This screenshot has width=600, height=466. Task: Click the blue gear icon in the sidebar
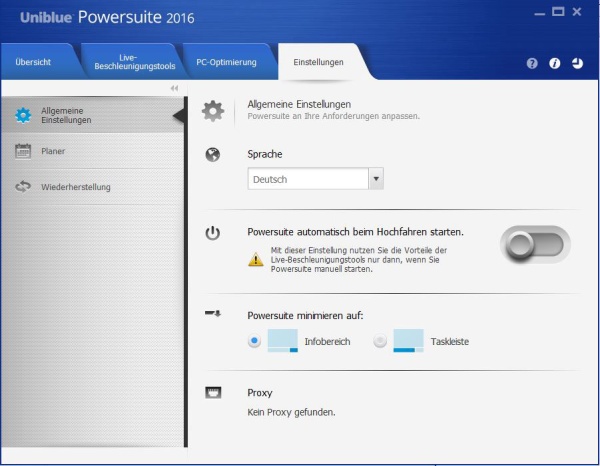coord(23,115)
